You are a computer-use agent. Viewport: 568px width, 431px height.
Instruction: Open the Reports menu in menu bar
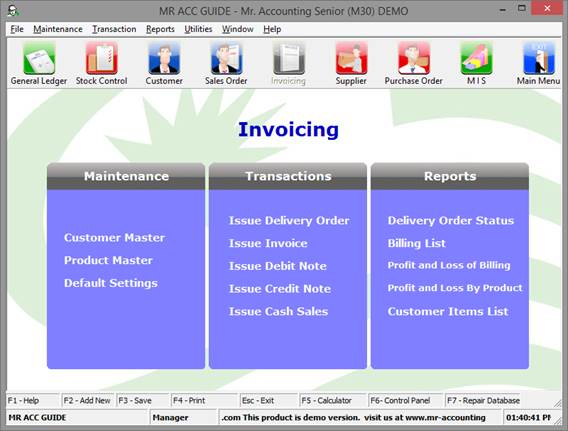[160, 29]
